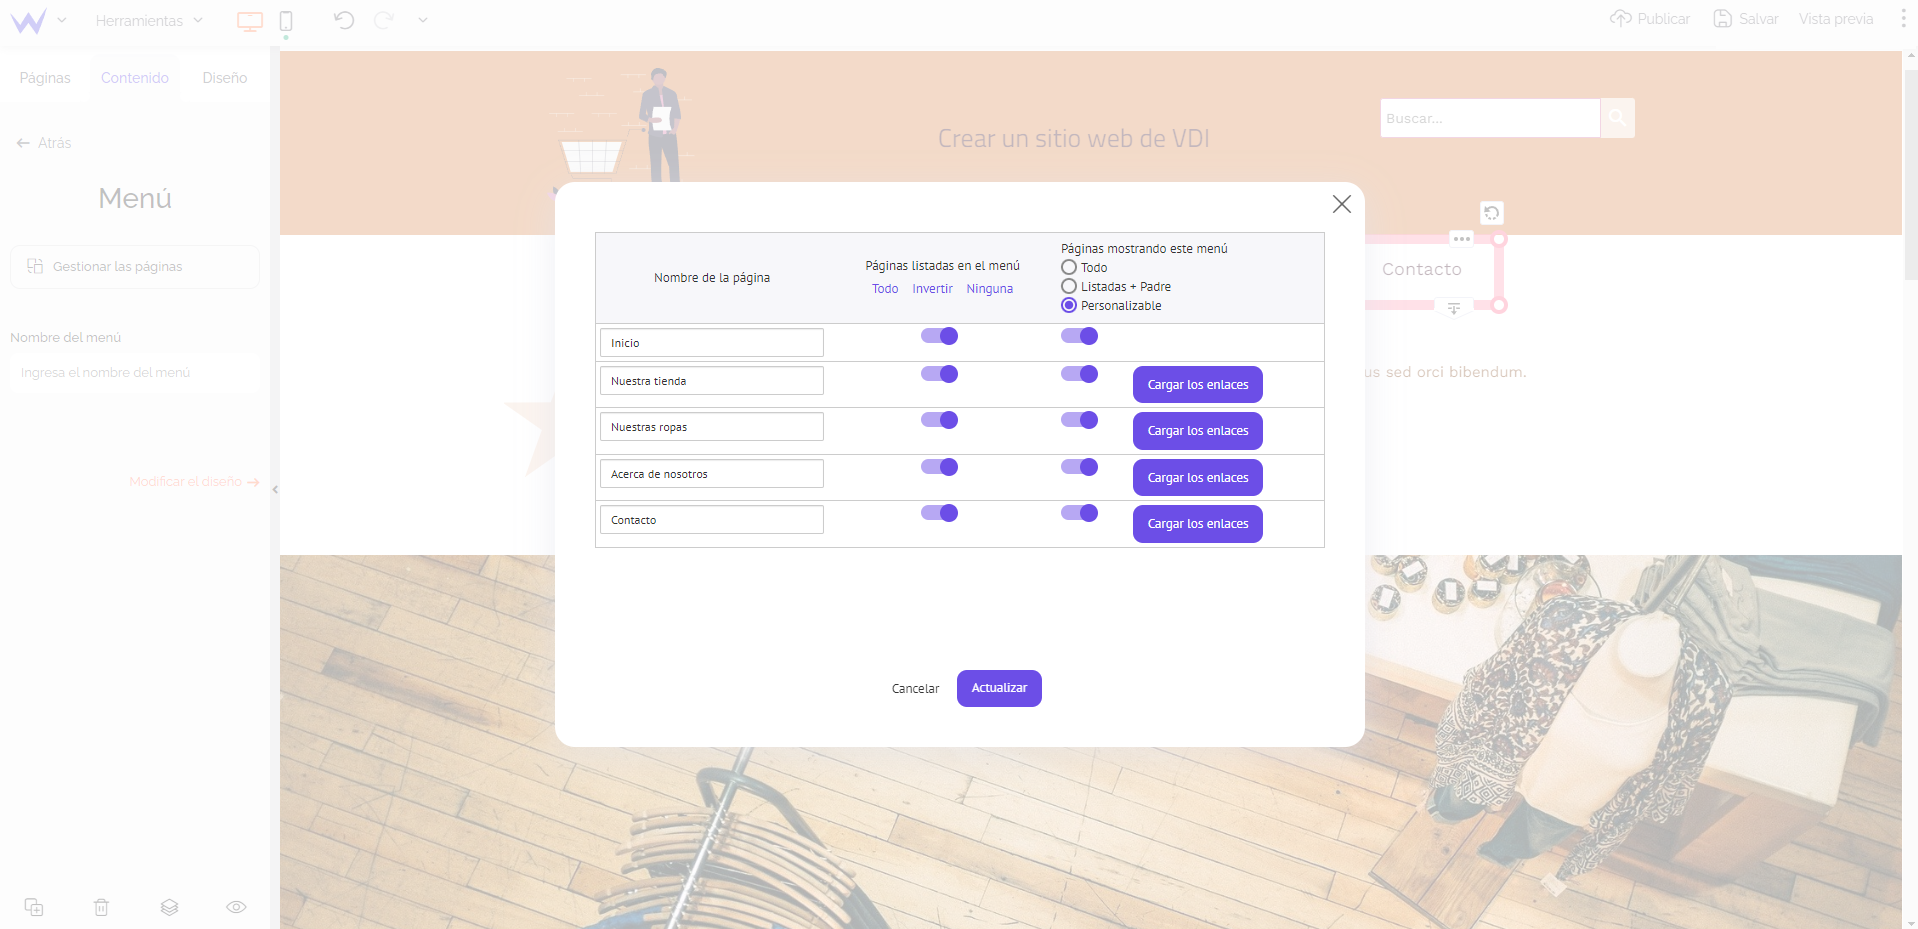Open Vista previa
This screenshot has height=929, width=1918.
[x=1836, y=19]
